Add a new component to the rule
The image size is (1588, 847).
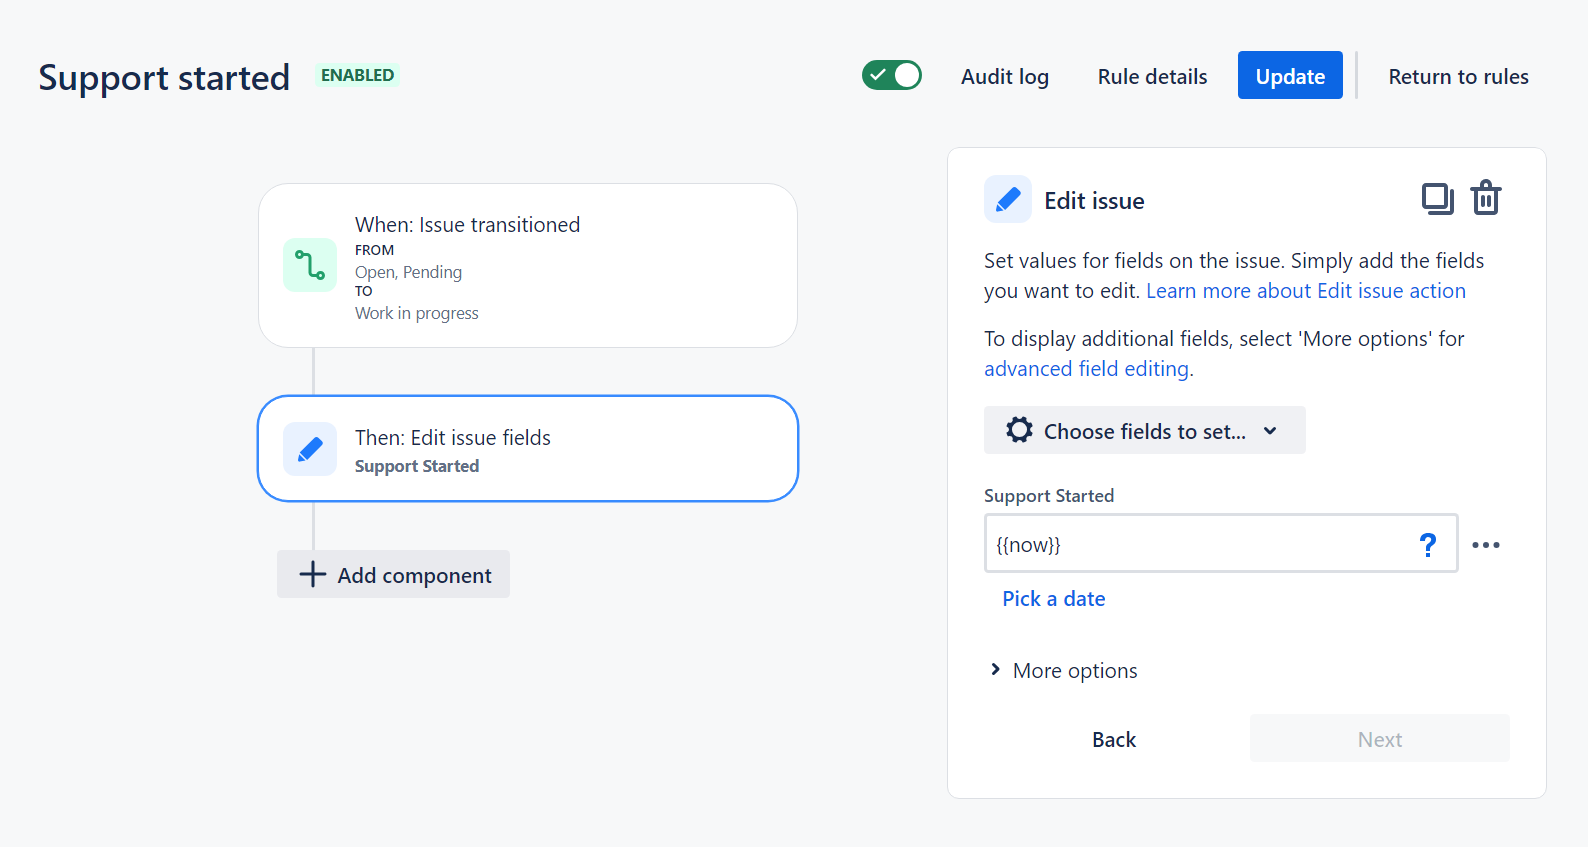pyautogui.click(x=394, y=575)
